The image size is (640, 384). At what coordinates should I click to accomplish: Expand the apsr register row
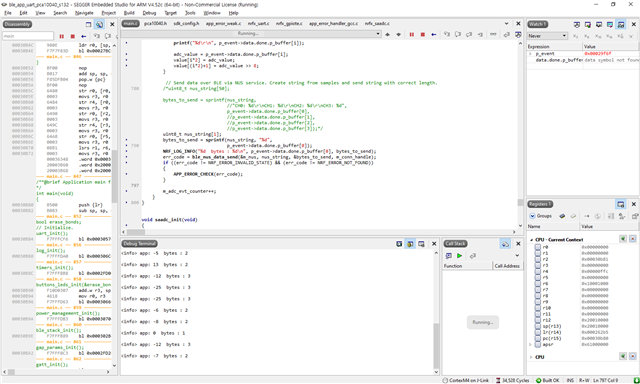[531, 344]
